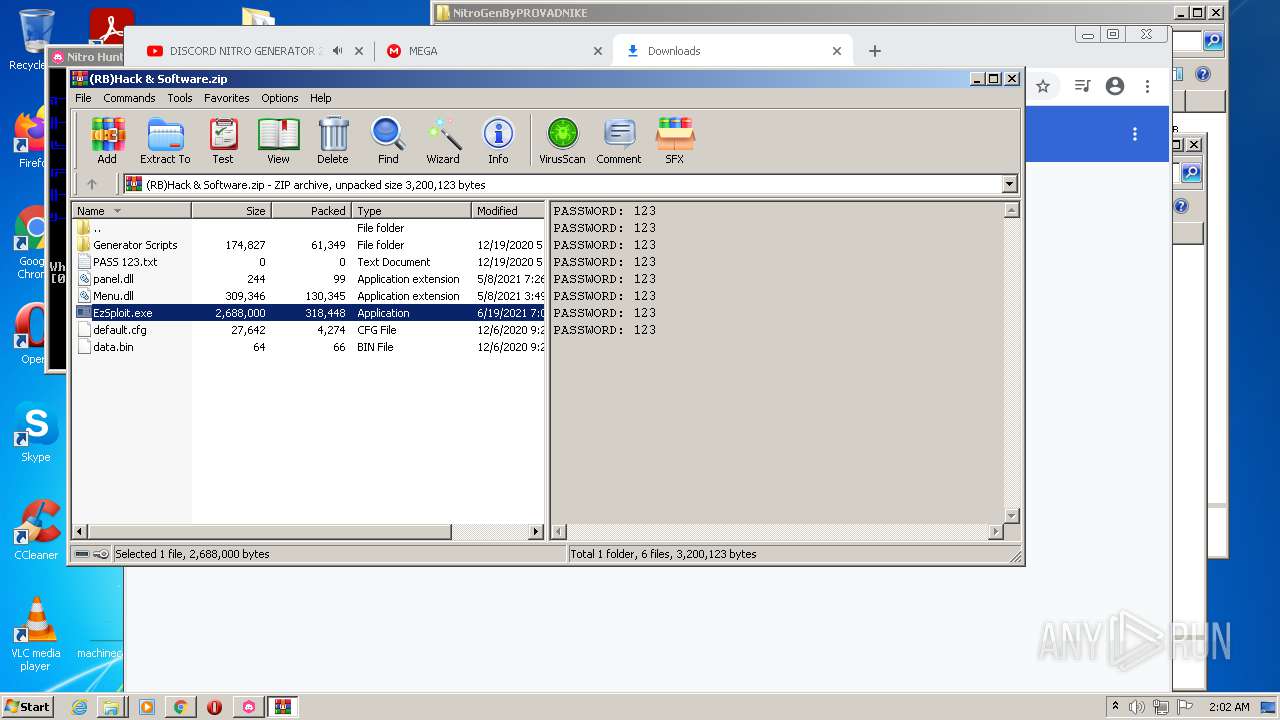Click the Add toolbar icon in WinRAR

click(x=106, y=140)
